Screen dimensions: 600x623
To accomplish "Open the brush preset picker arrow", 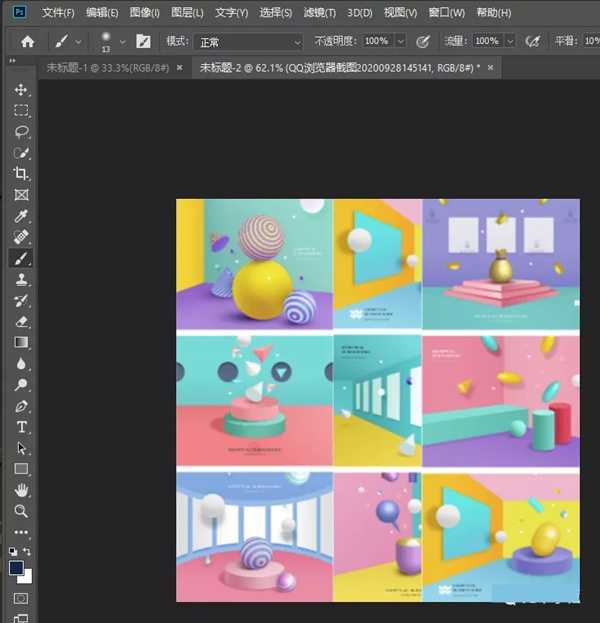I will [x=122, y=42].
